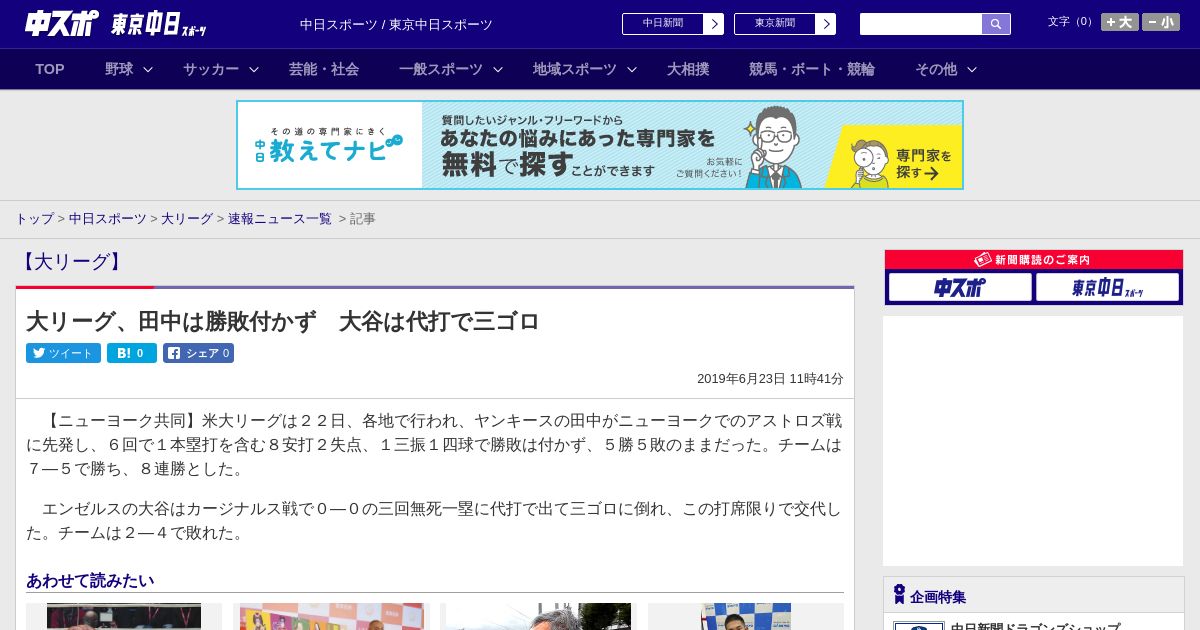The width and height of the screenshot is (1200, 630).
Task: Open the first あわせて読みたい thumbnail
Action: tap(124, 616)
